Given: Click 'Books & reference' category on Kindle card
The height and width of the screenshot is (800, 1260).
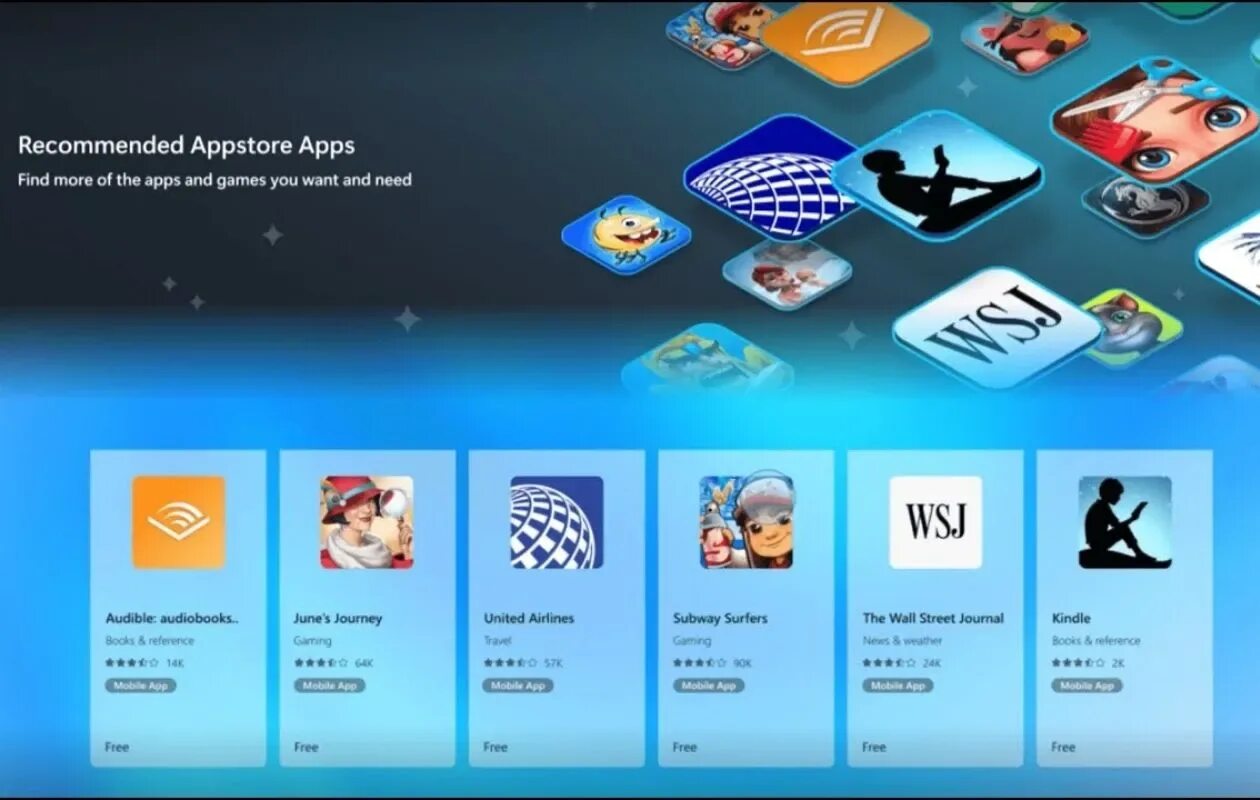Looking at the screenshot, I should click(1096, 641).
